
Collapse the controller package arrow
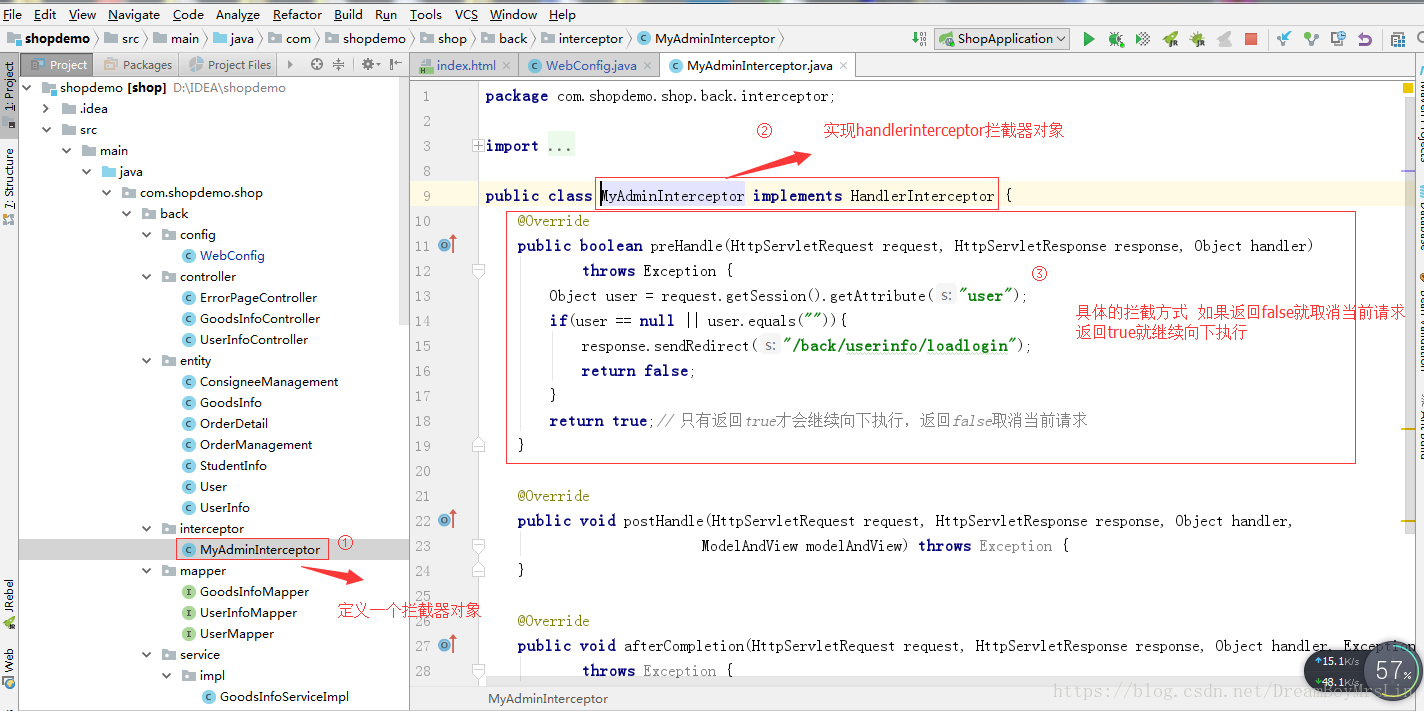[147, 276]
